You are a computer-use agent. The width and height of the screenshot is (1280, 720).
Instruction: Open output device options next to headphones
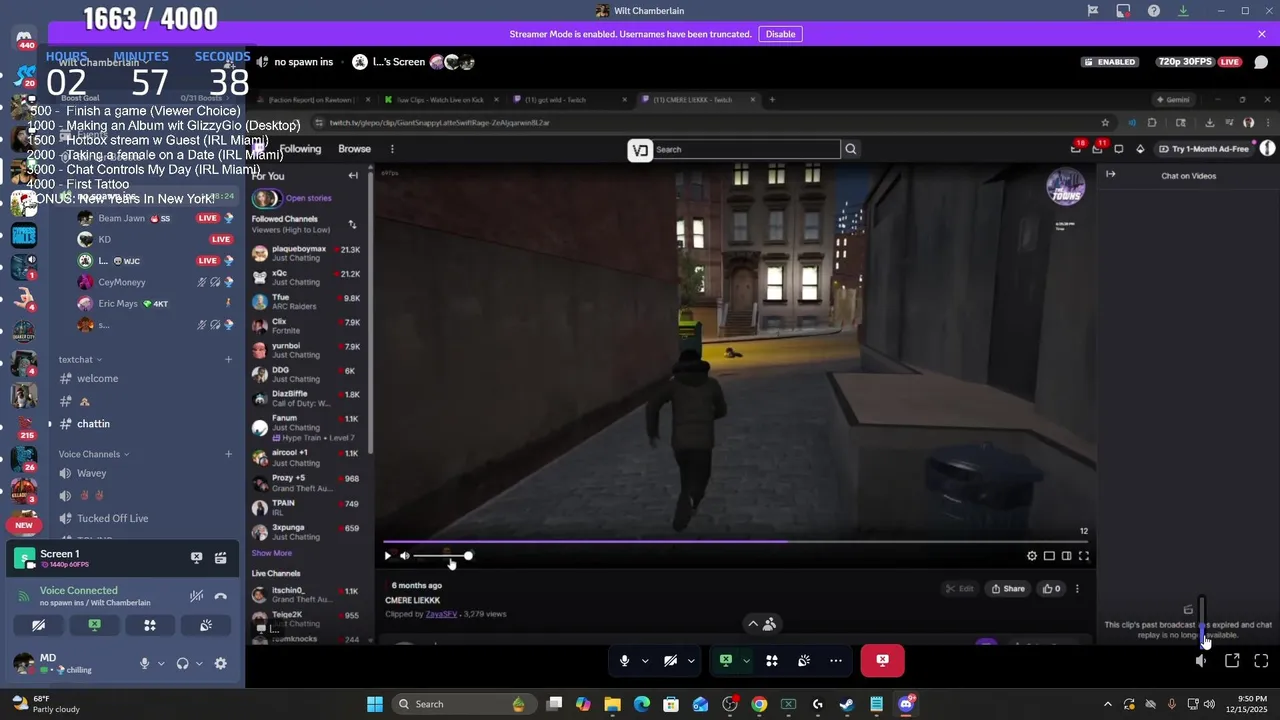click(198, 664)
